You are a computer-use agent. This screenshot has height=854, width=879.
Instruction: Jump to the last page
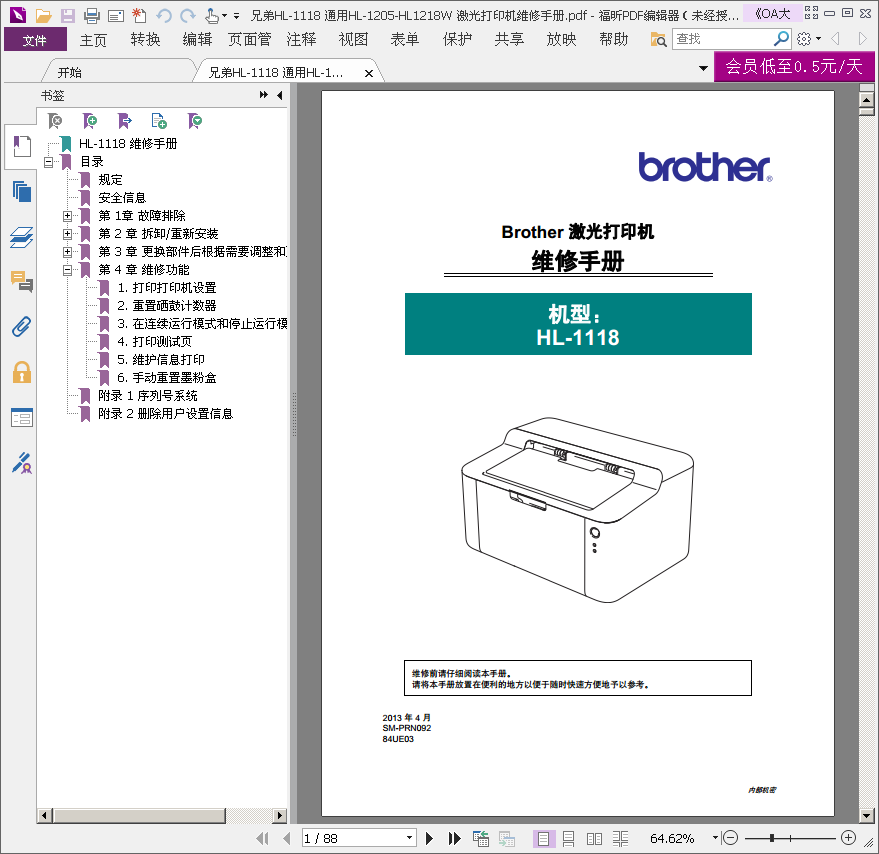click(455, 838)
